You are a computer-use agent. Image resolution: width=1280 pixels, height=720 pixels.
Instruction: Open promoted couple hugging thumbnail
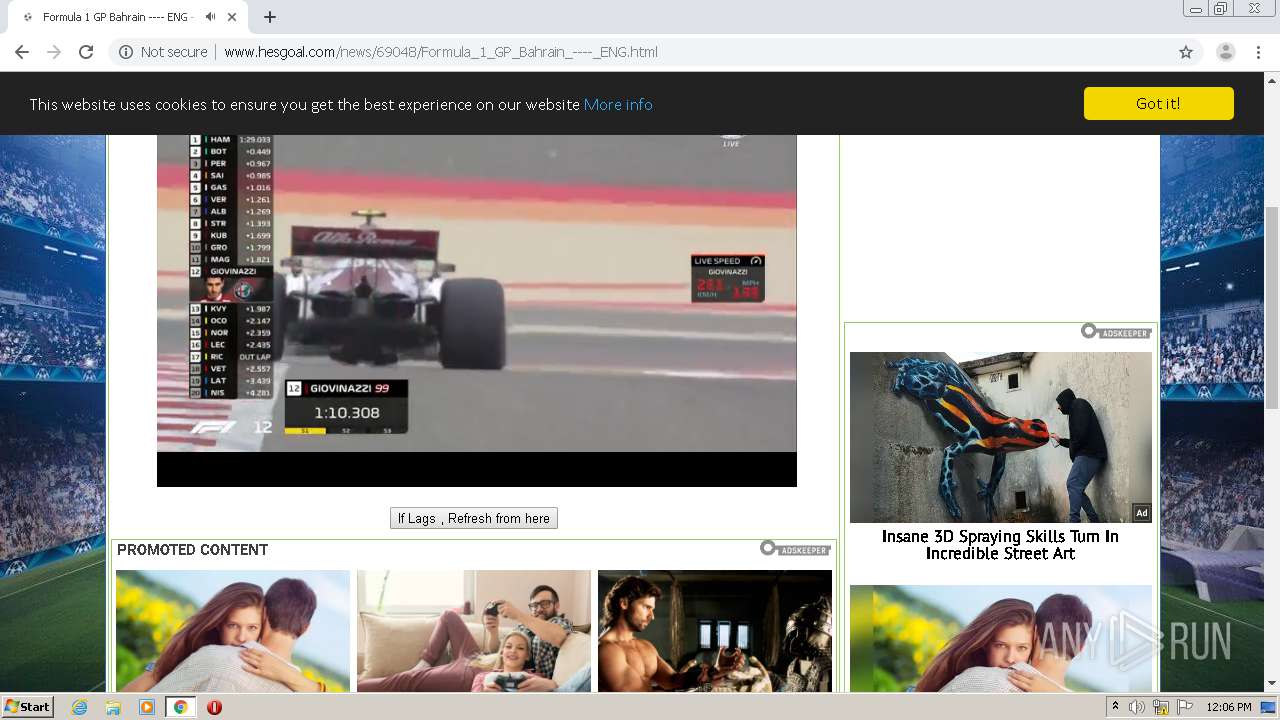[233, 630]
